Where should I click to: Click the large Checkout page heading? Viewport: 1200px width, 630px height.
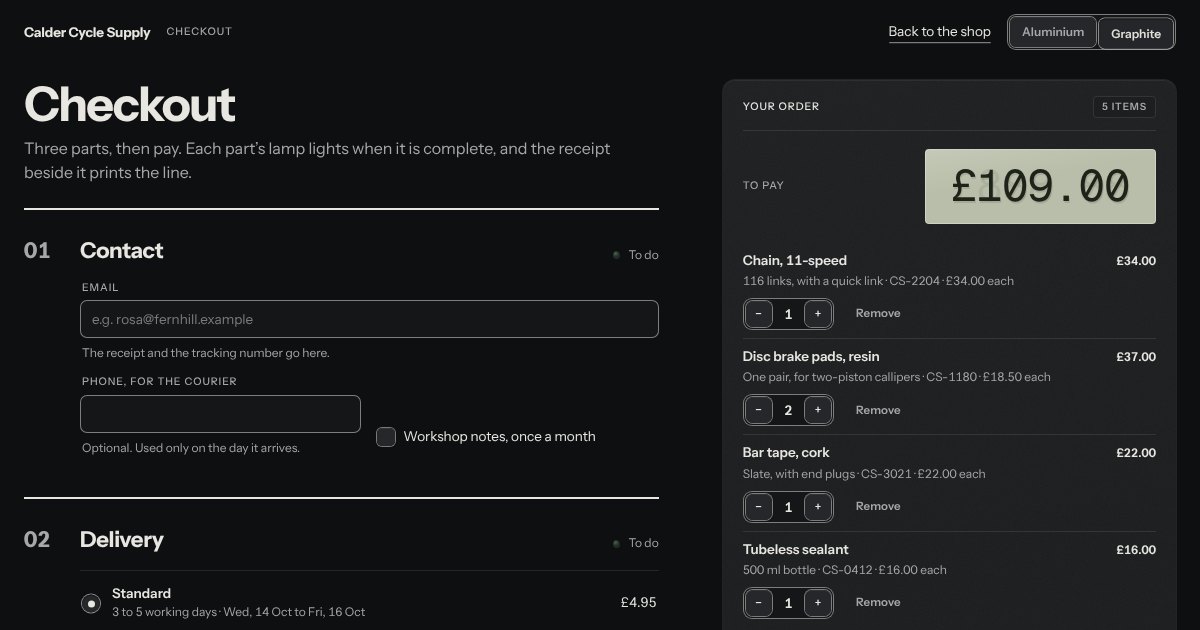click(x=130, y=105)
